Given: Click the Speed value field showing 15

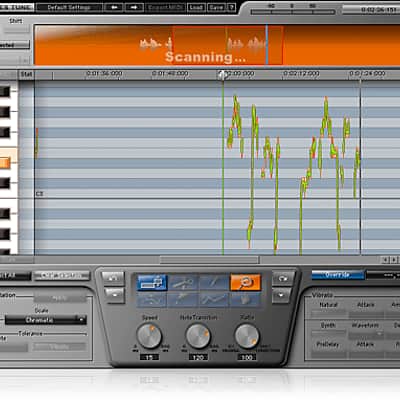Looking at the screenshot, I should (149, 357).
